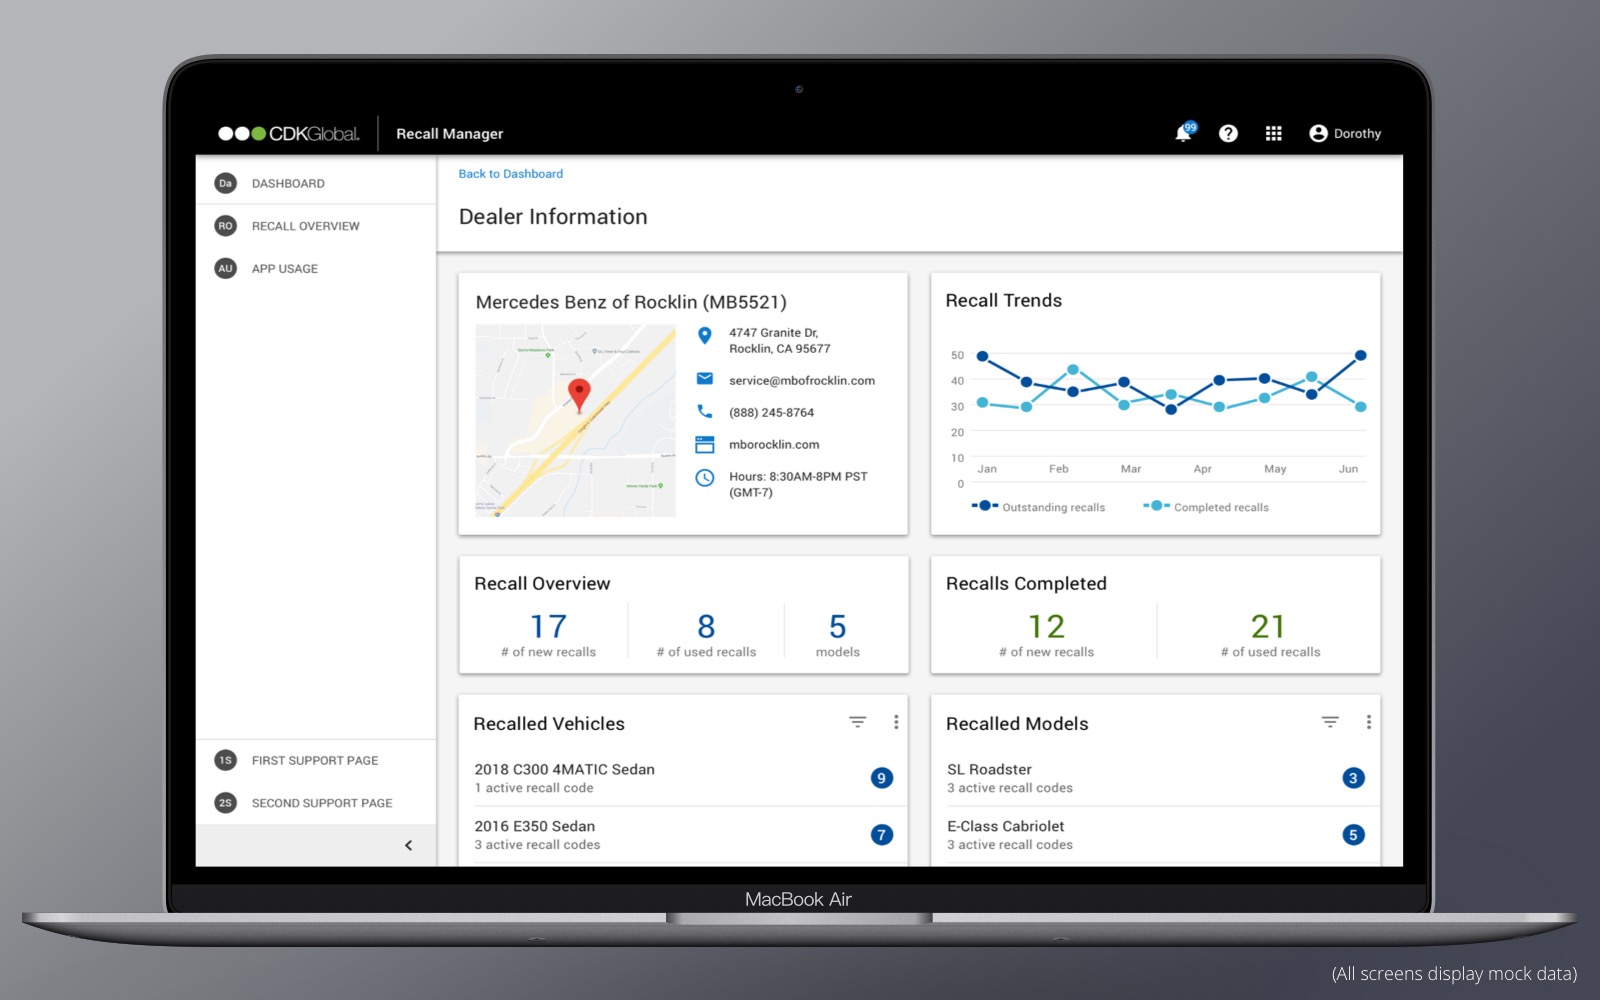Select the Dashboard sidebar item
Screen dimensions: 1600x1000
pyautogui.click(x=316, y=183)
